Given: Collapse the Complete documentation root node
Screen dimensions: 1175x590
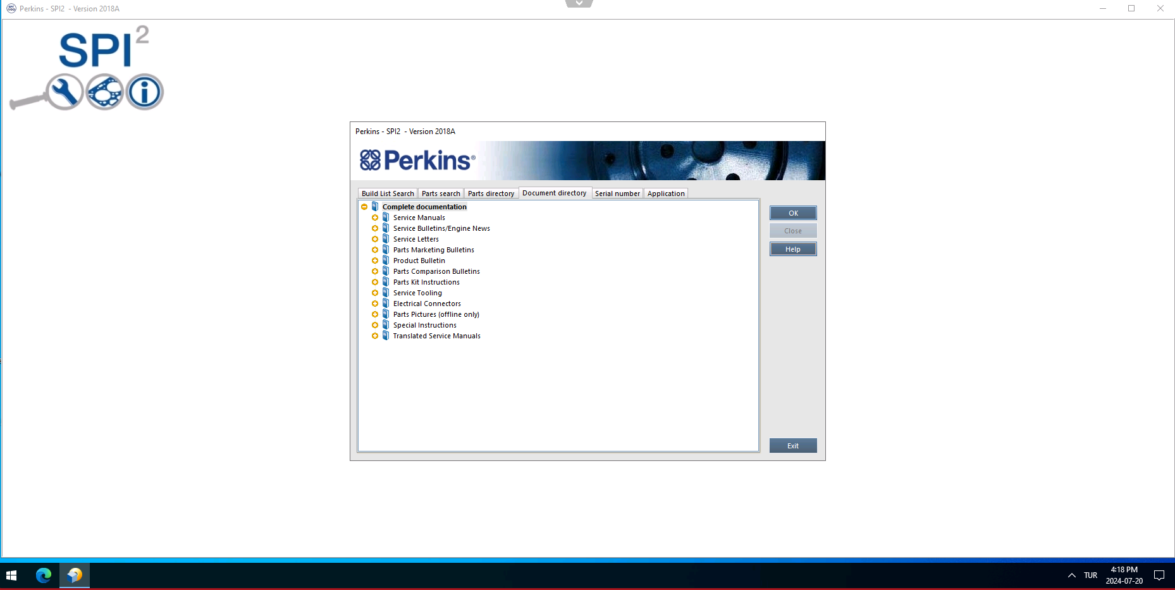Looking at the screenshot, I should click(364, 207).
